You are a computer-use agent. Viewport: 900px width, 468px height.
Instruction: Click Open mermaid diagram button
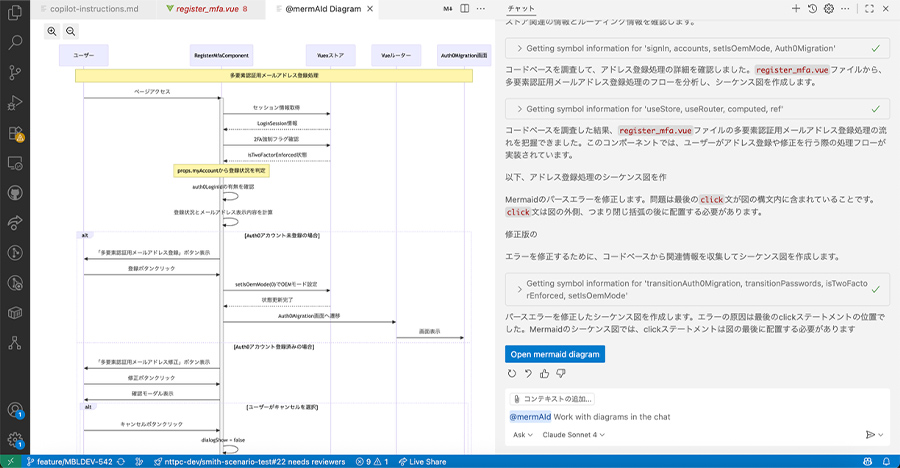coord(555,354)
